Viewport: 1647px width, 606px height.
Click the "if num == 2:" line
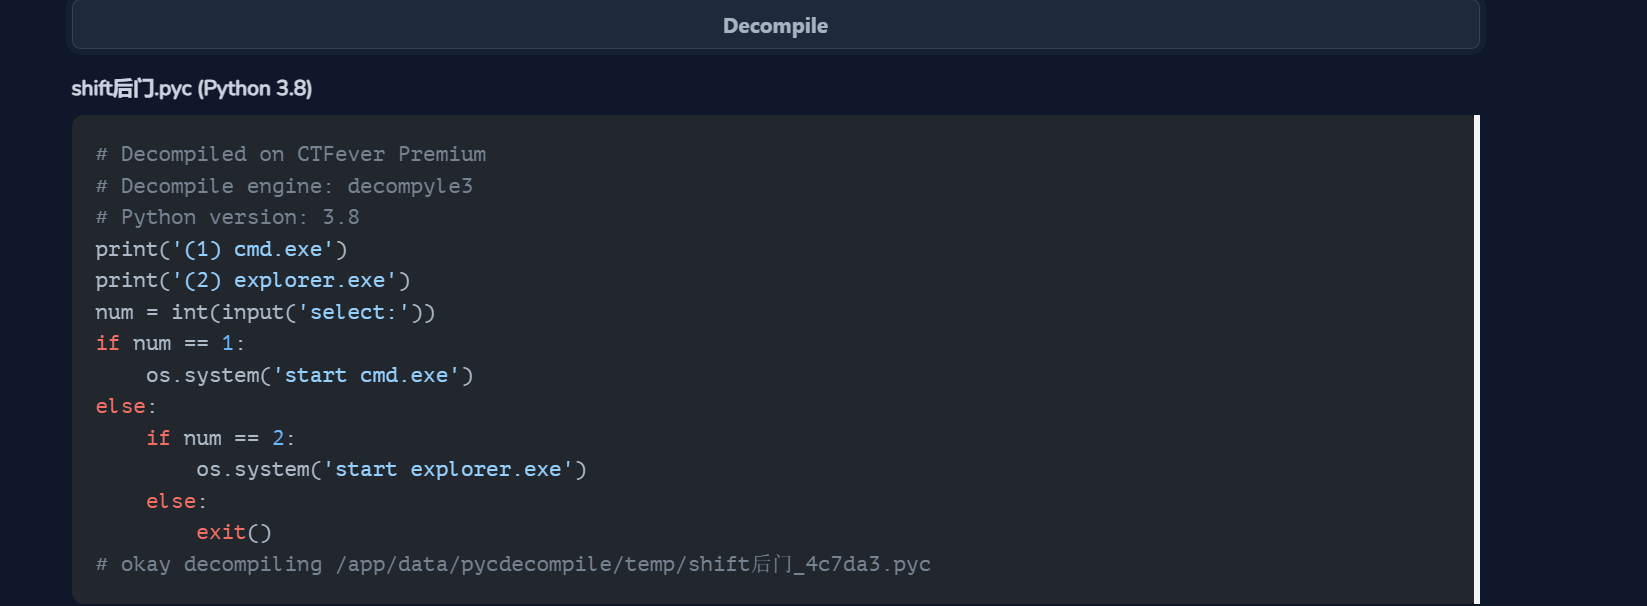pyautogui.click(x=220, y=438)
